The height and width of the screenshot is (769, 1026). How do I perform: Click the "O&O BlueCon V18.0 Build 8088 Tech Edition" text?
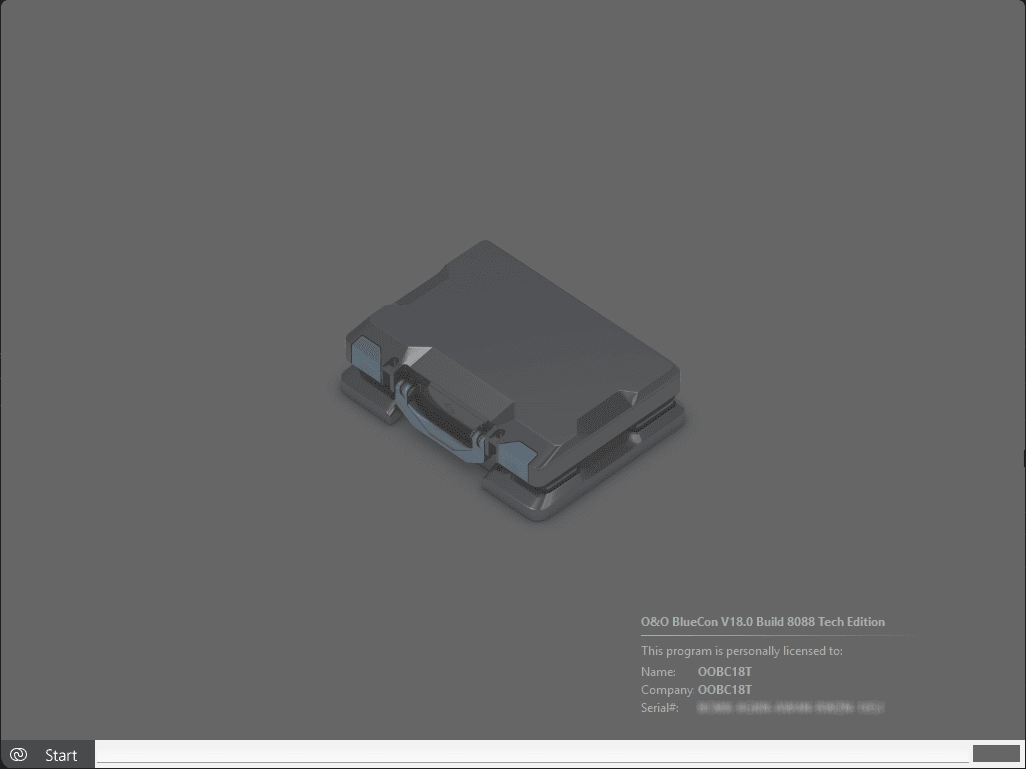coord(762,622)
